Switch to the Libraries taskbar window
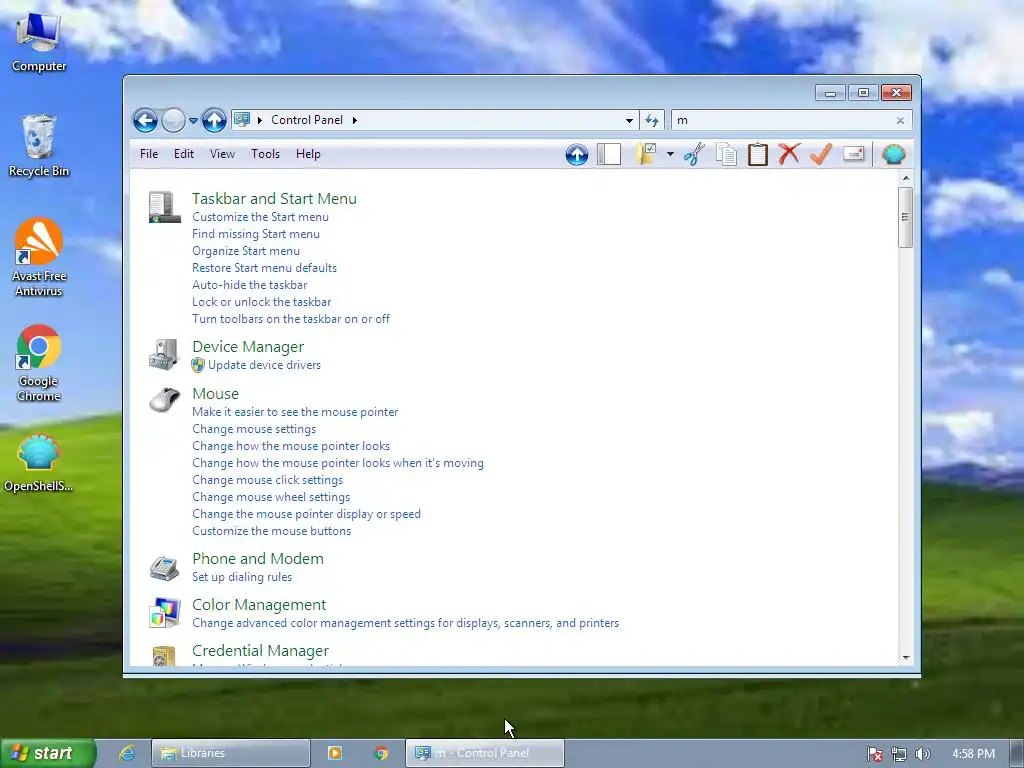The width and height of the screenshot is (1024, 768). click(231, 753)
